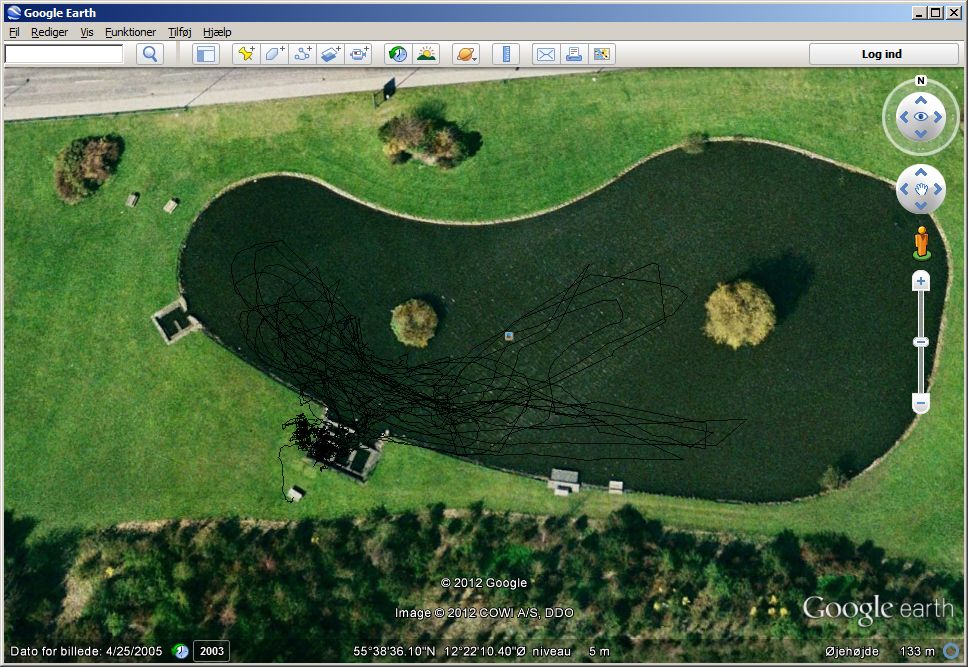
Task: Start recording a tour
Action: coord(359,54)
